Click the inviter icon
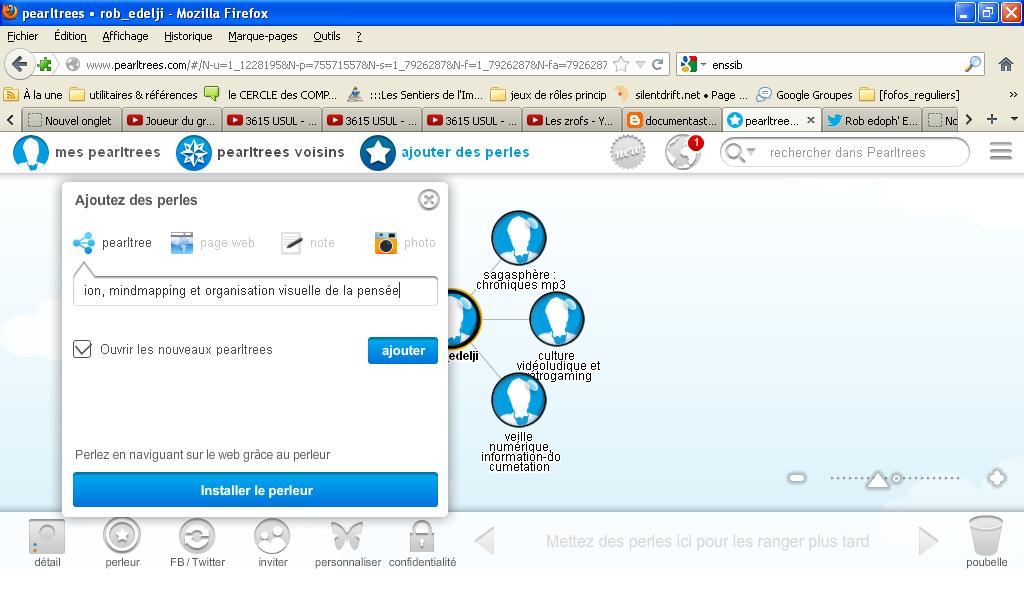 [x=272, y=543]
